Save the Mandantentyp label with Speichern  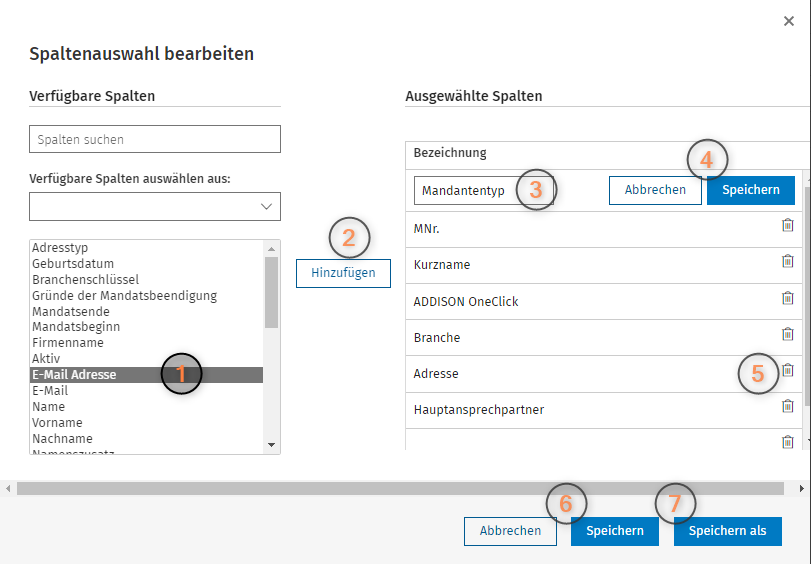[x=750, y=190]
